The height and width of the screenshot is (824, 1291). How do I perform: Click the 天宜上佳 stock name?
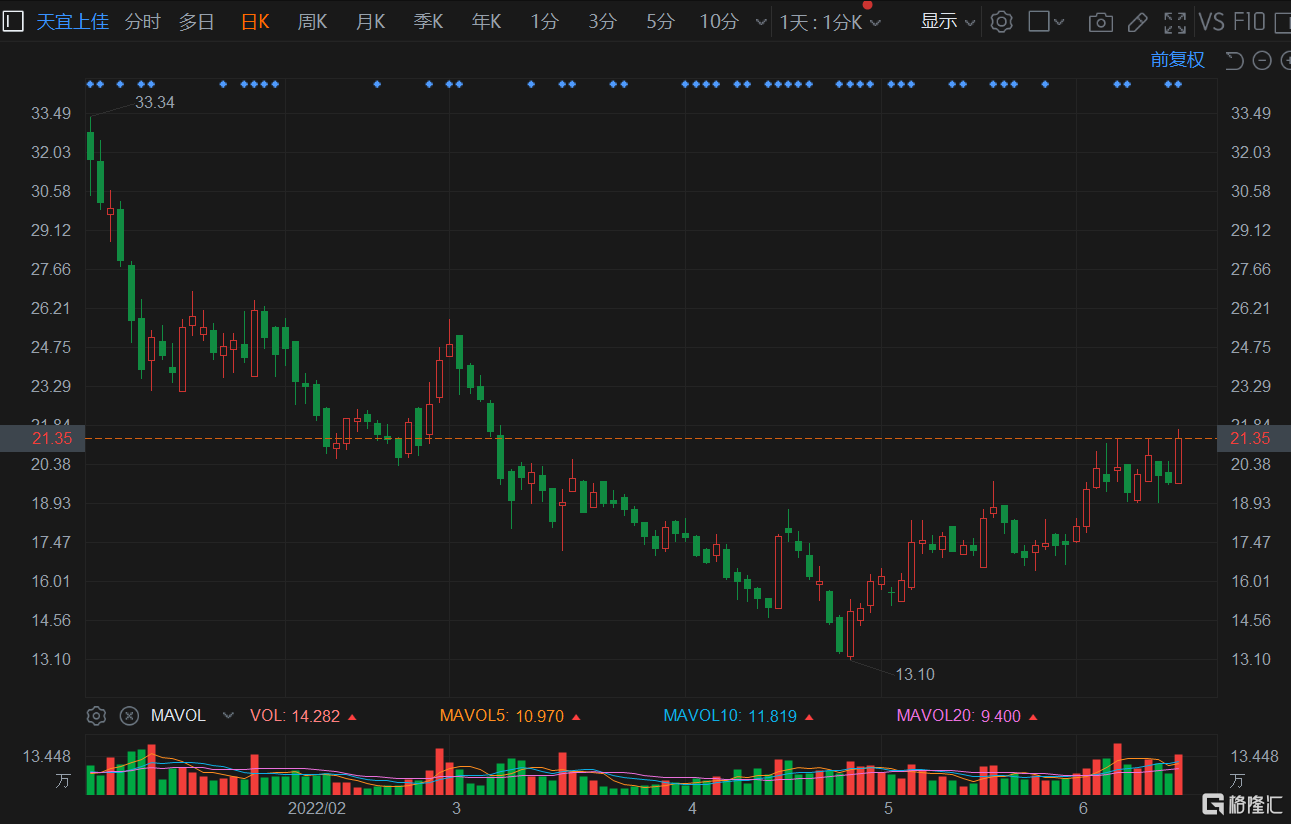[x=72, y=22]
